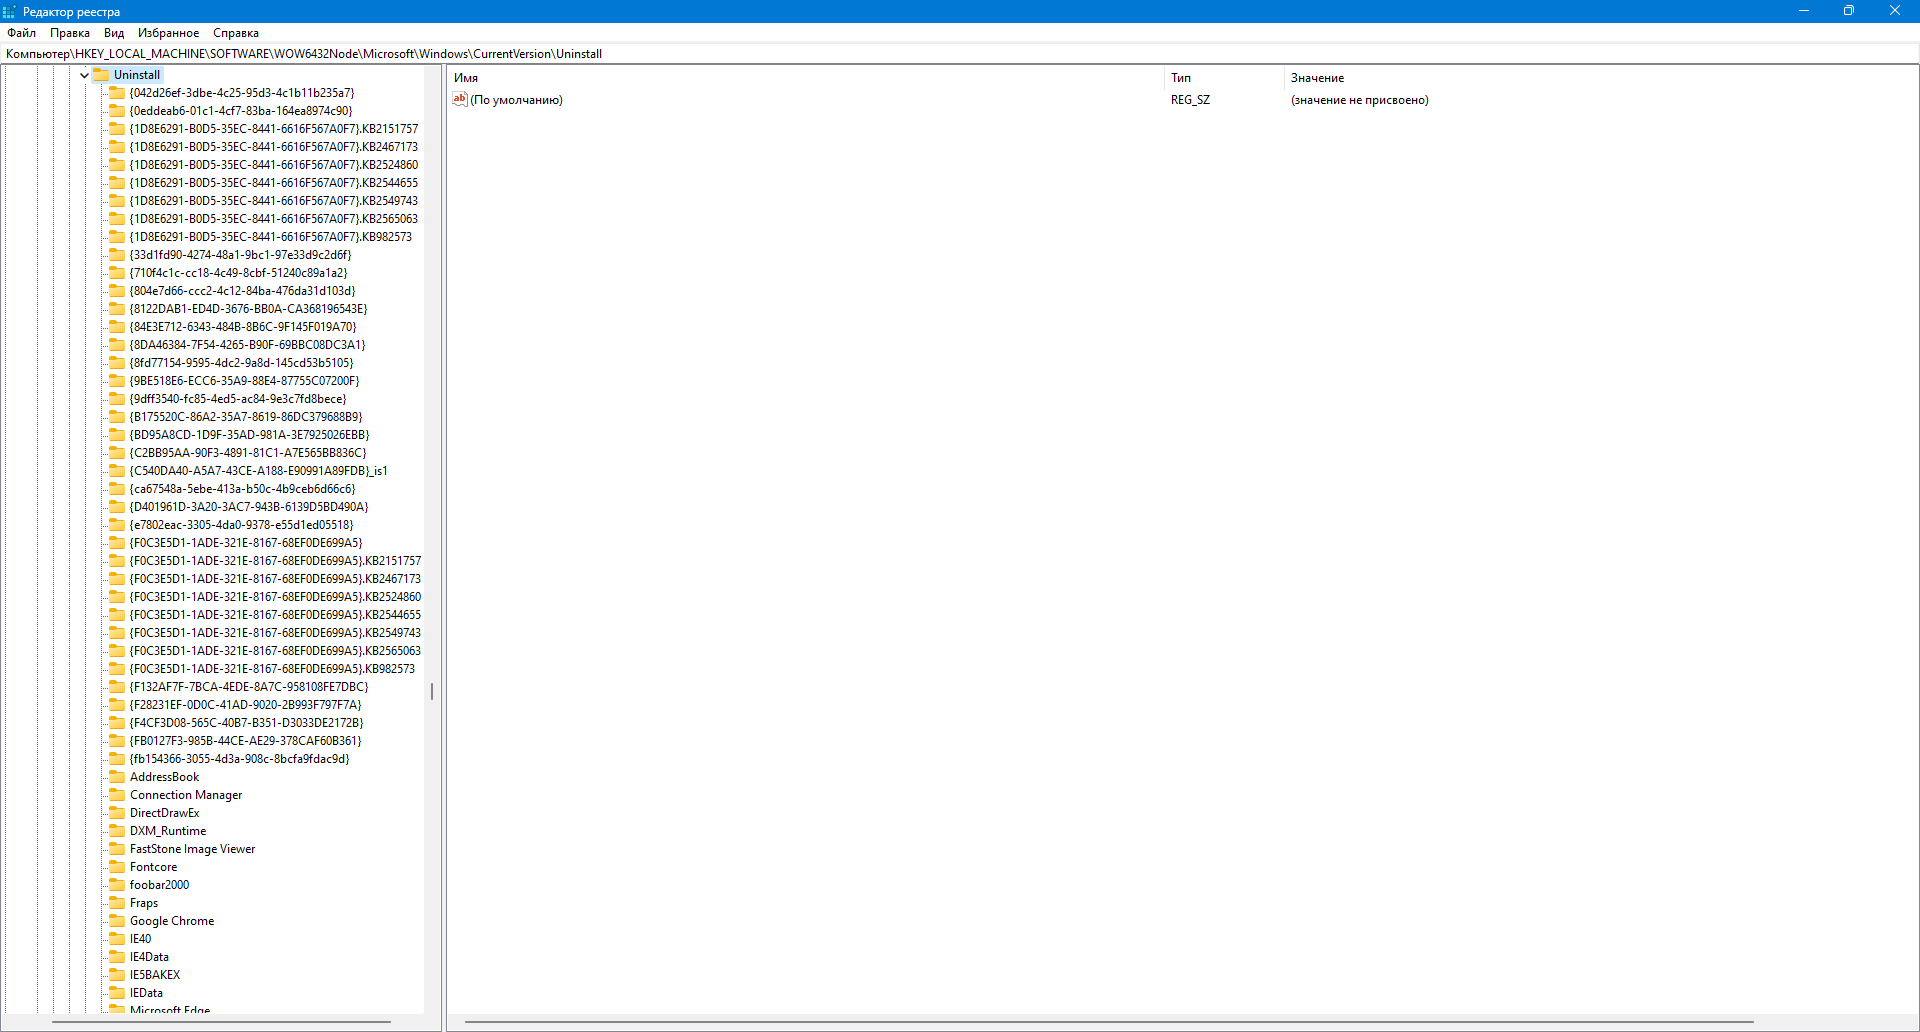This screenshot has height=1032, width=1920.
Task: Click the tree pane horizontal scrollbar
Action: pyautogui.click(x=221, y=1022)
